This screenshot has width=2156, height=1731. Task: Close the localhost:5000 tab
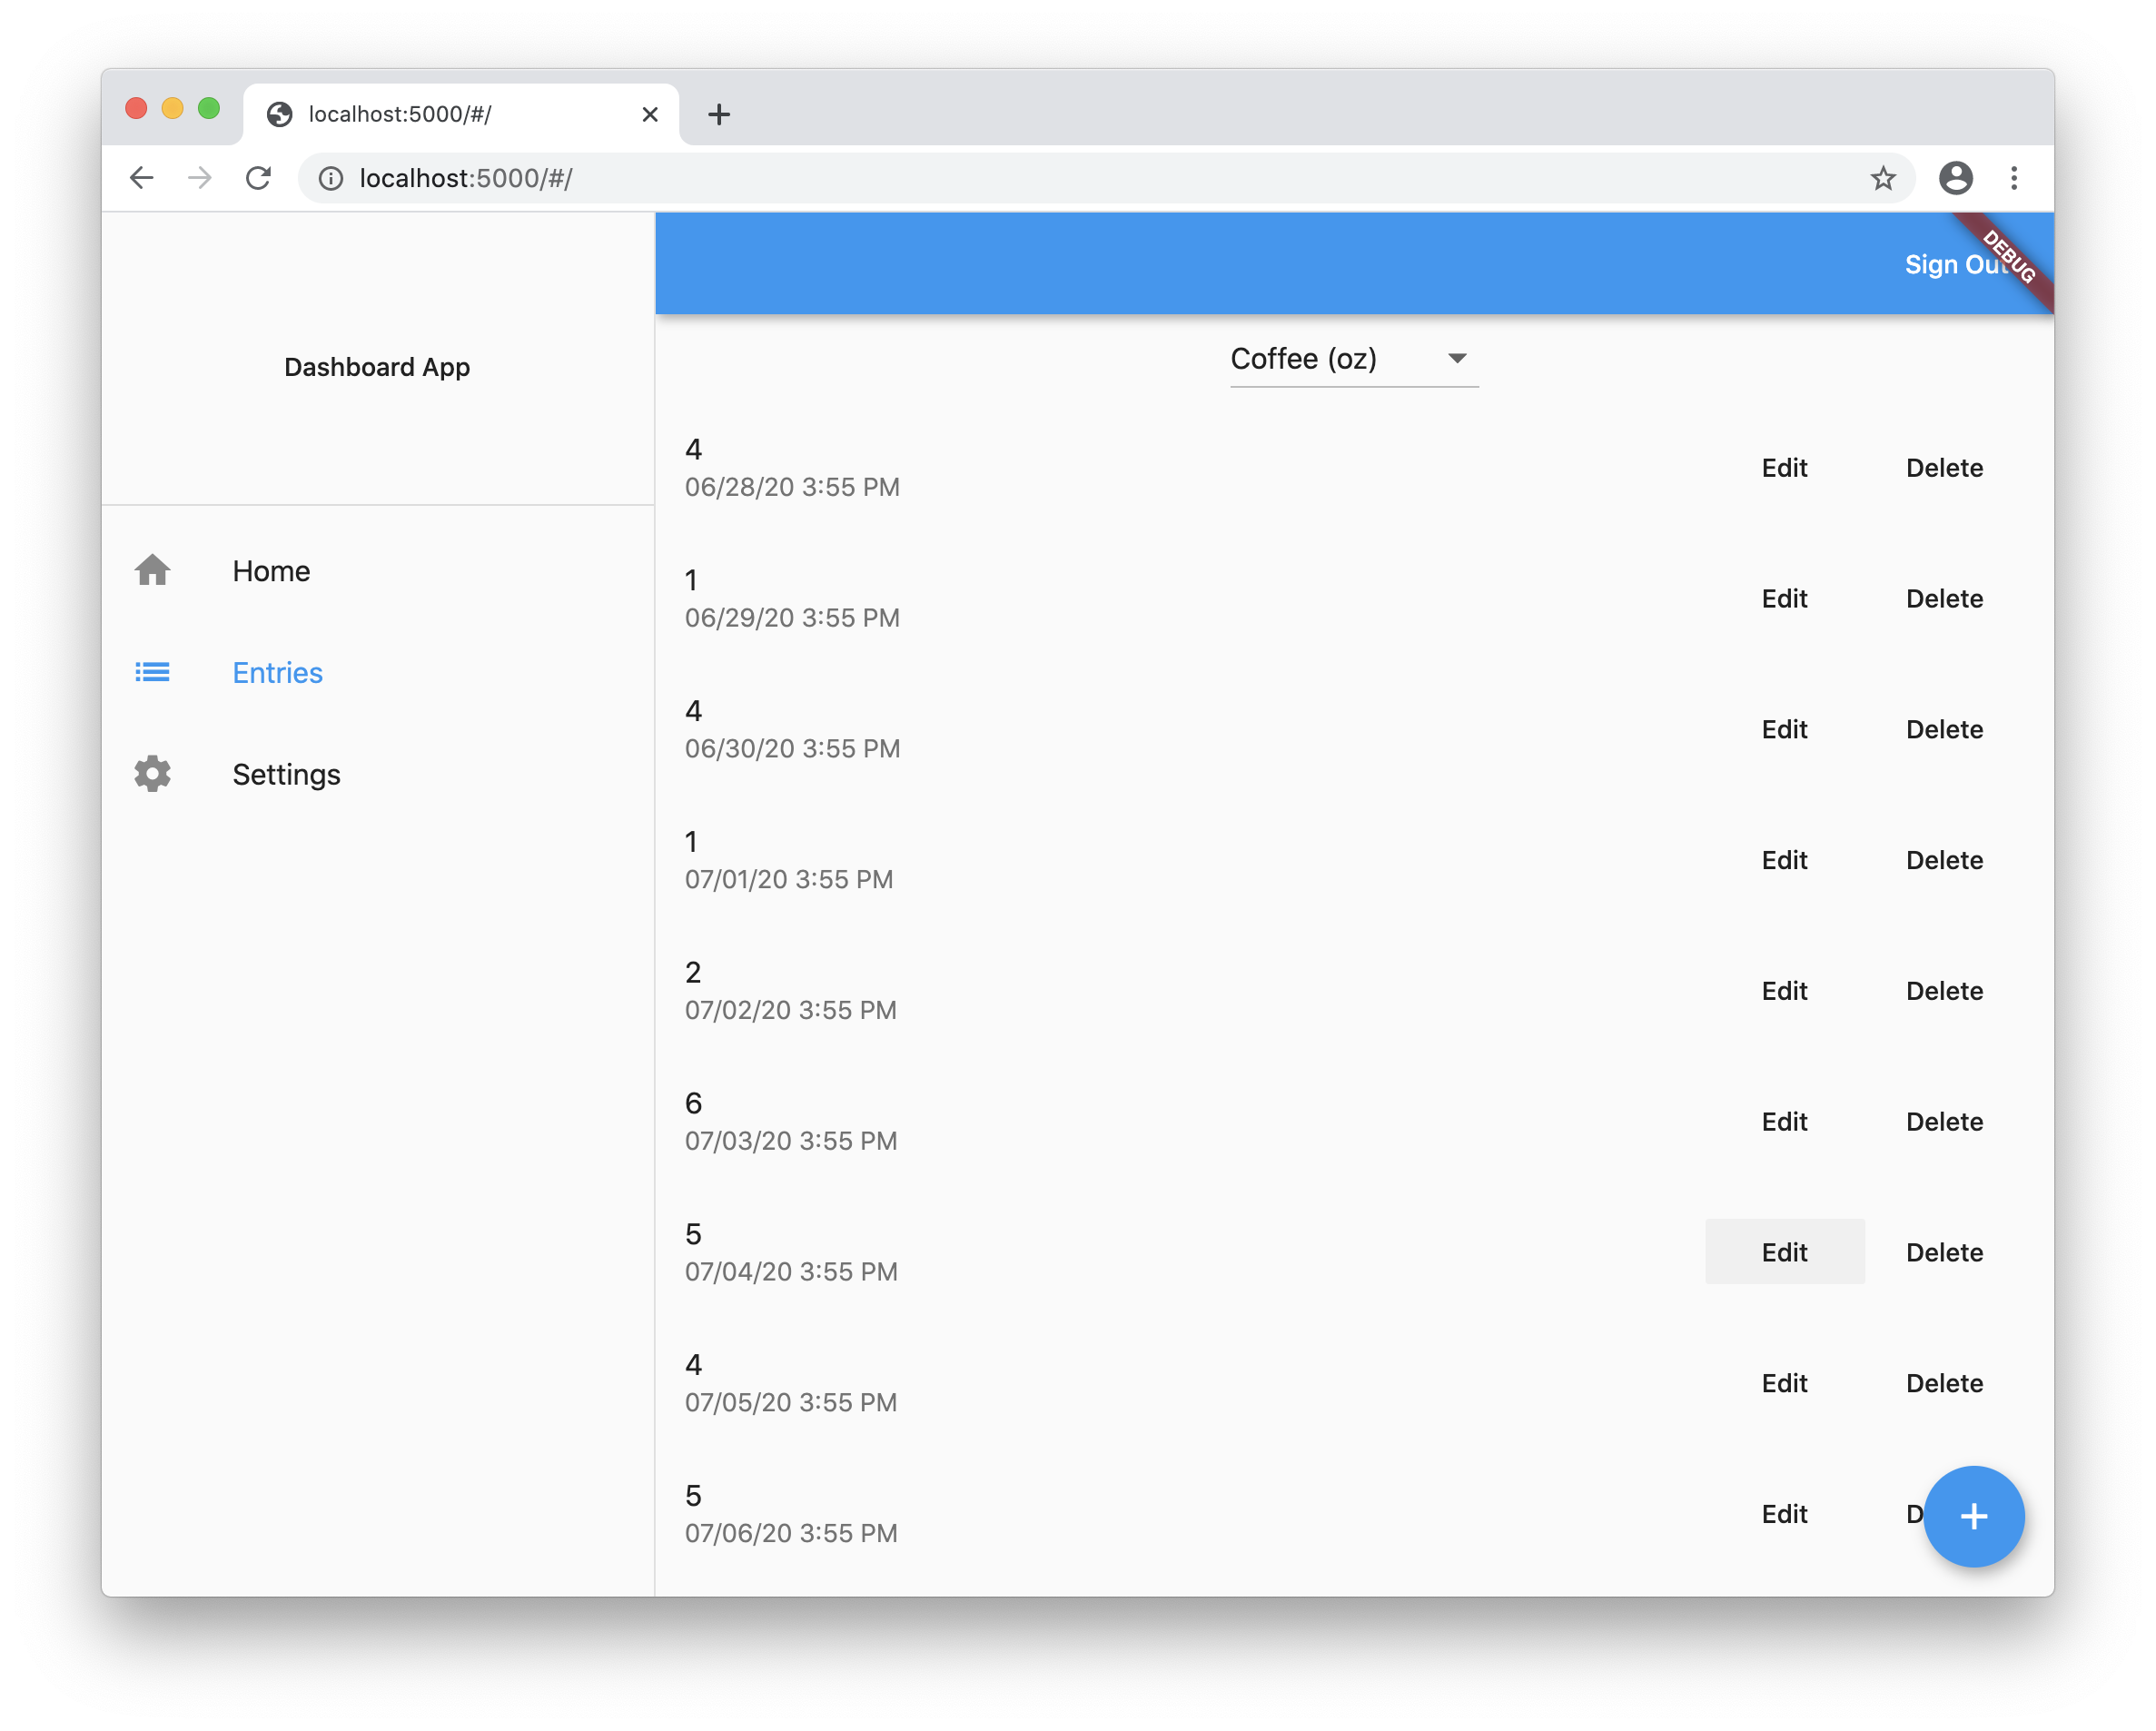point(650,114)
